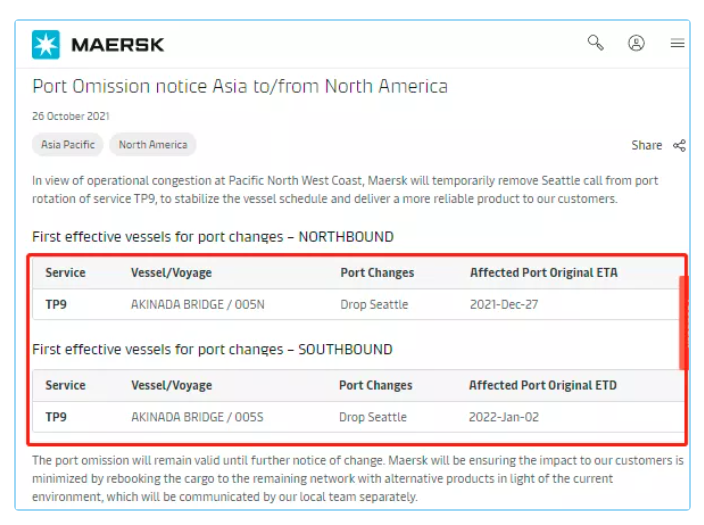The height and width of the screenshot is (525, 704).
Task: Click the share network icon
Action: [679, 146]
